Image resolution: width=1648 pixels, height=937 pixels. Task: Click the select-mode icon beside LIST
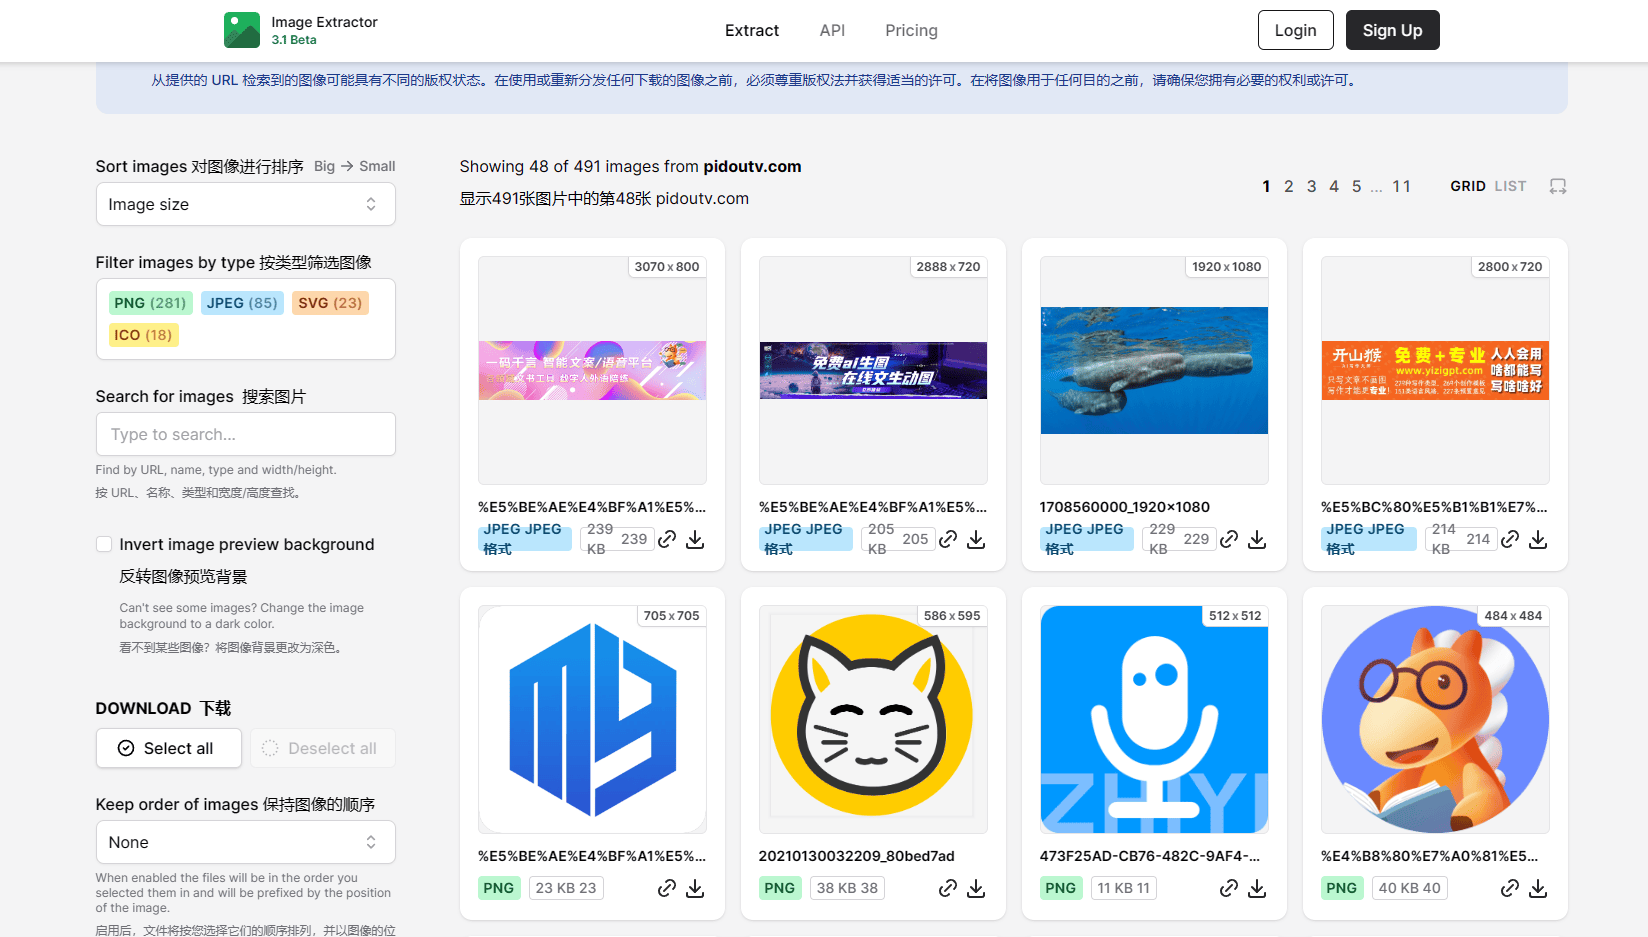(x=1557, y=186)
